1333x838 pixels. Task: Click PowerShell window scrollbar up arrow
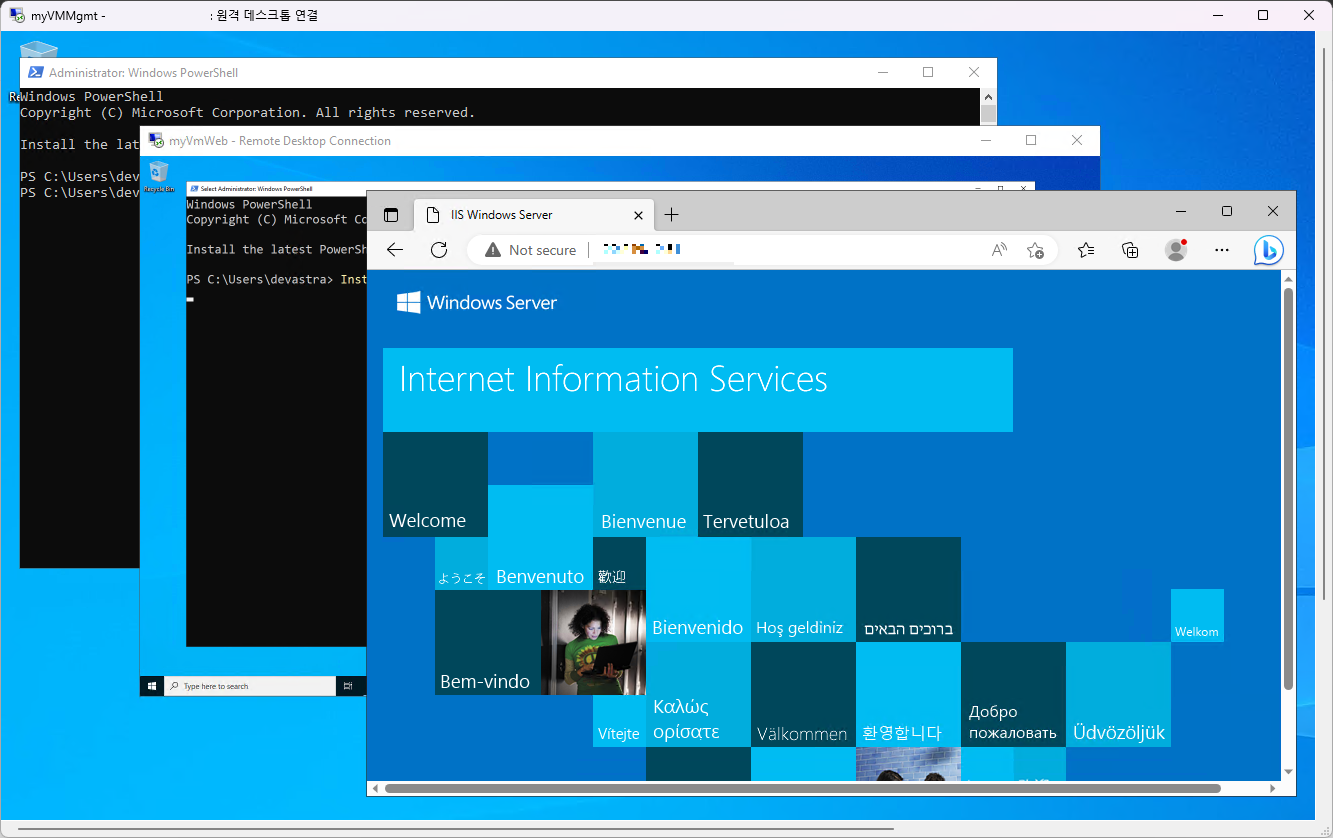coord(988,97)
